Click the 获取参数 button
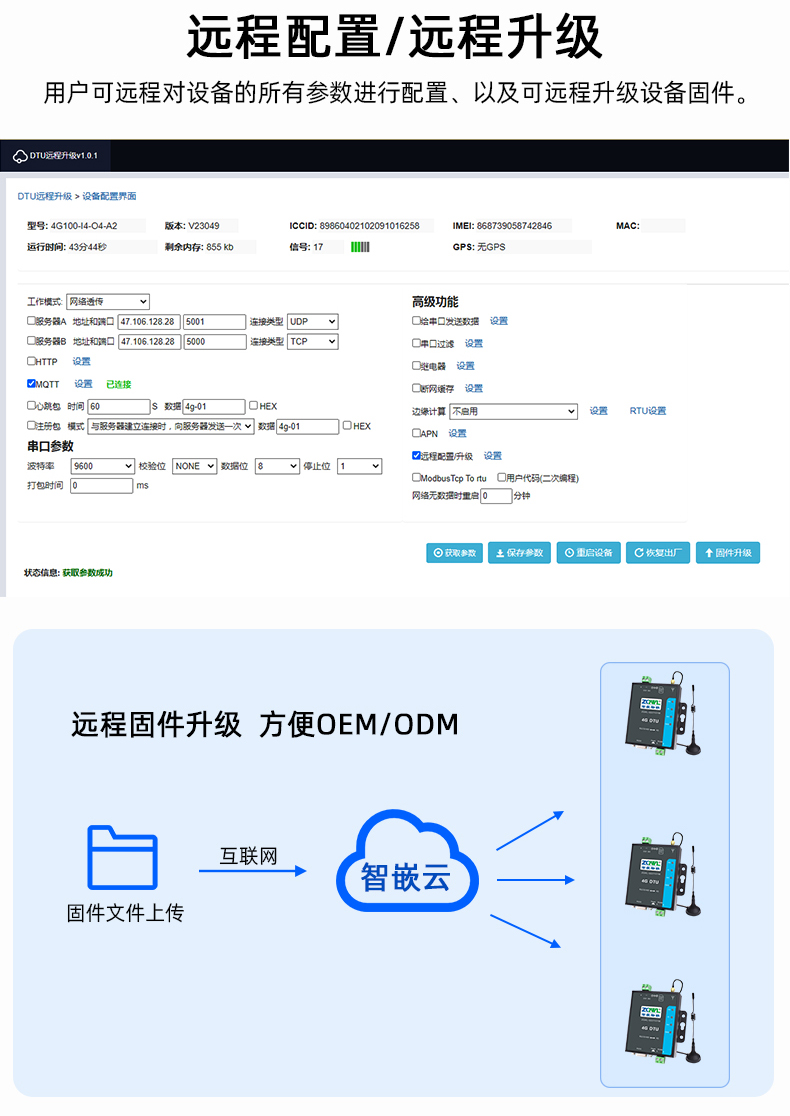This screenshot has width=790, height=1116. click(455, 553)
